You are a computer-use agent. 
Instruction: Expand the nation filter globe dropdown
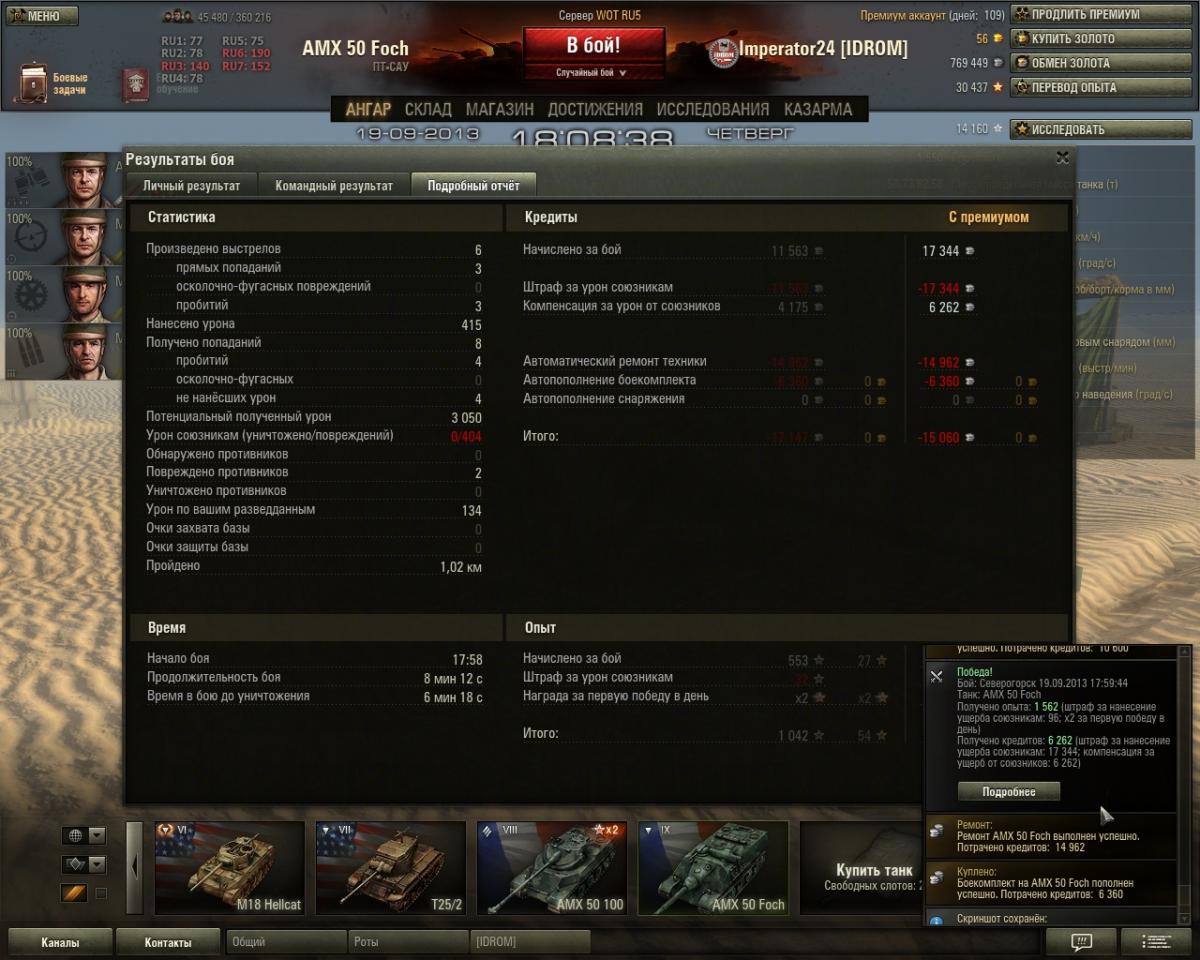pos(97,835)
